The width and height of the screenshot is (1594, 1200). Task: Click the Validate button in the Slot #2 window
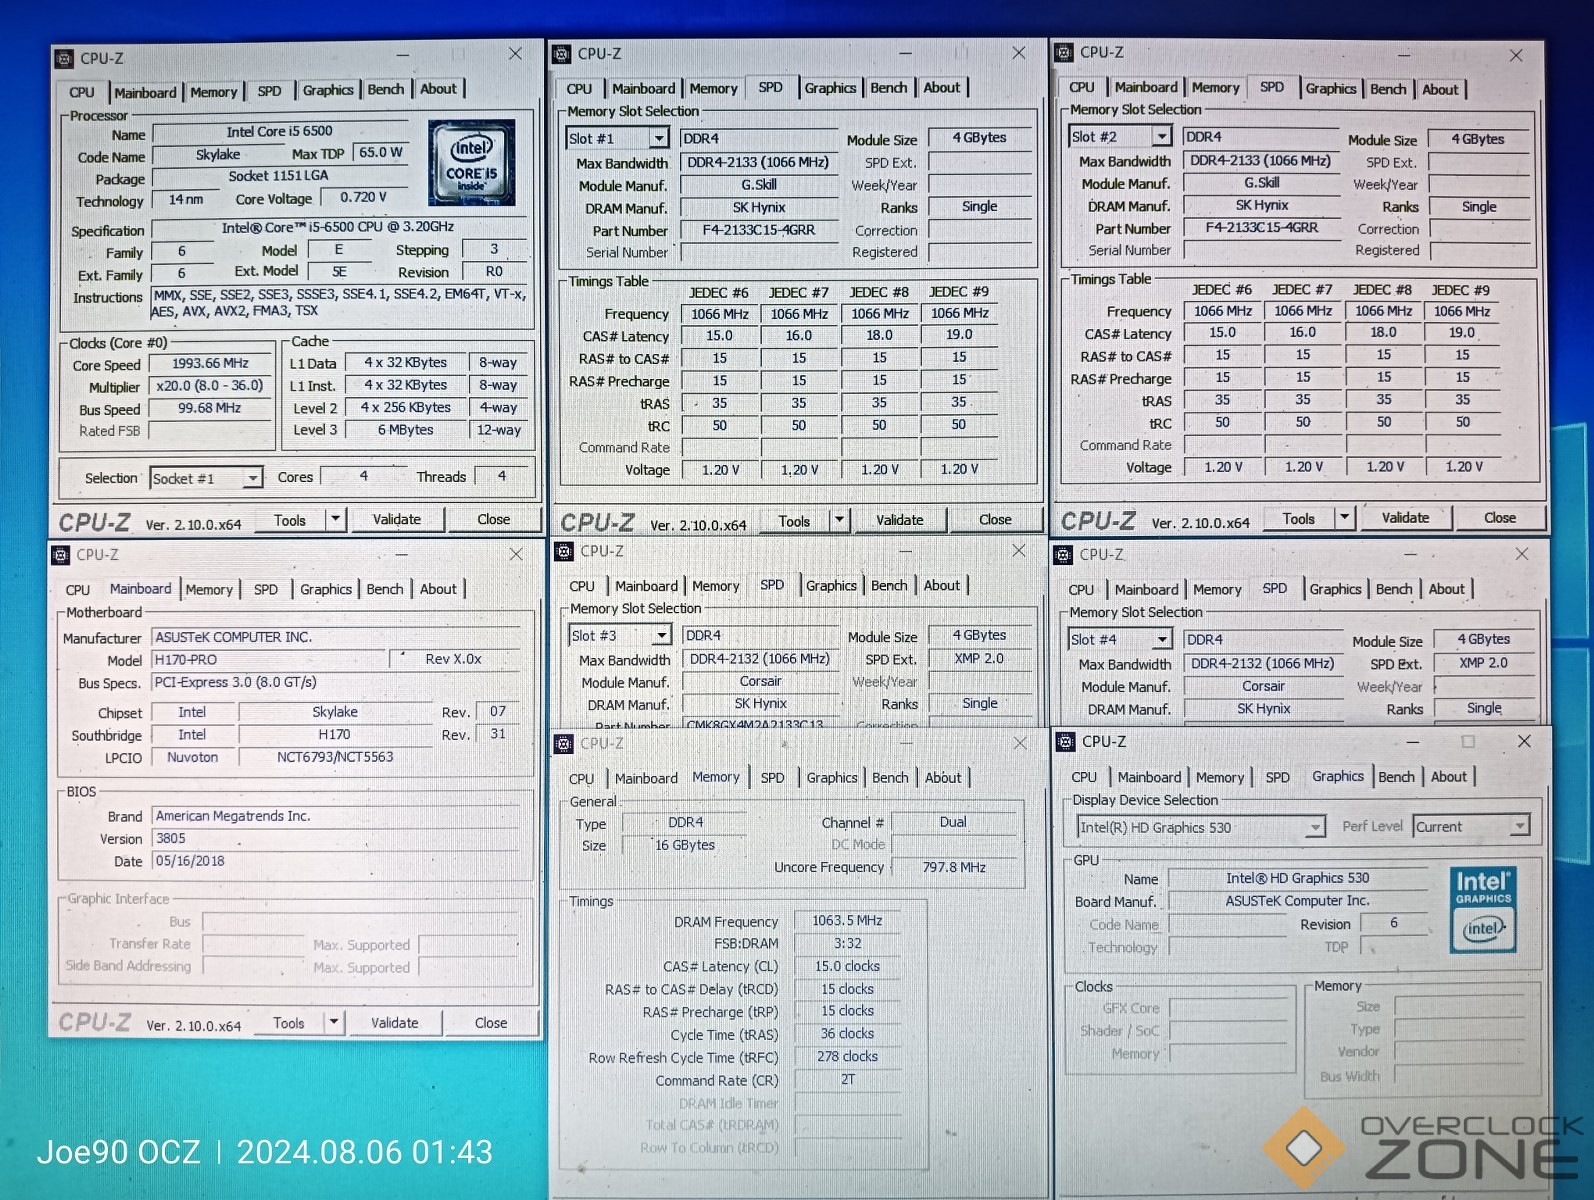click(x=1405, y=517)
